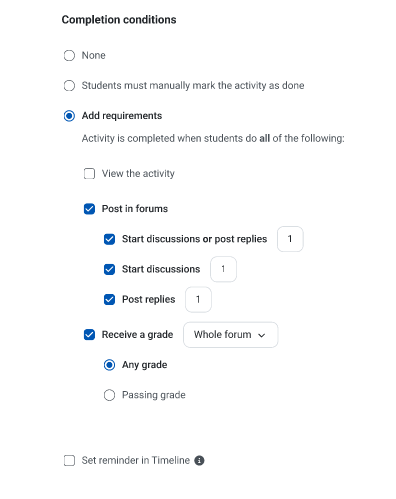Screen dimensions: 396x499
Task: Check the Set reminder in Timeline checkbox
Action: pyautogui.click(x=69, y=461)
